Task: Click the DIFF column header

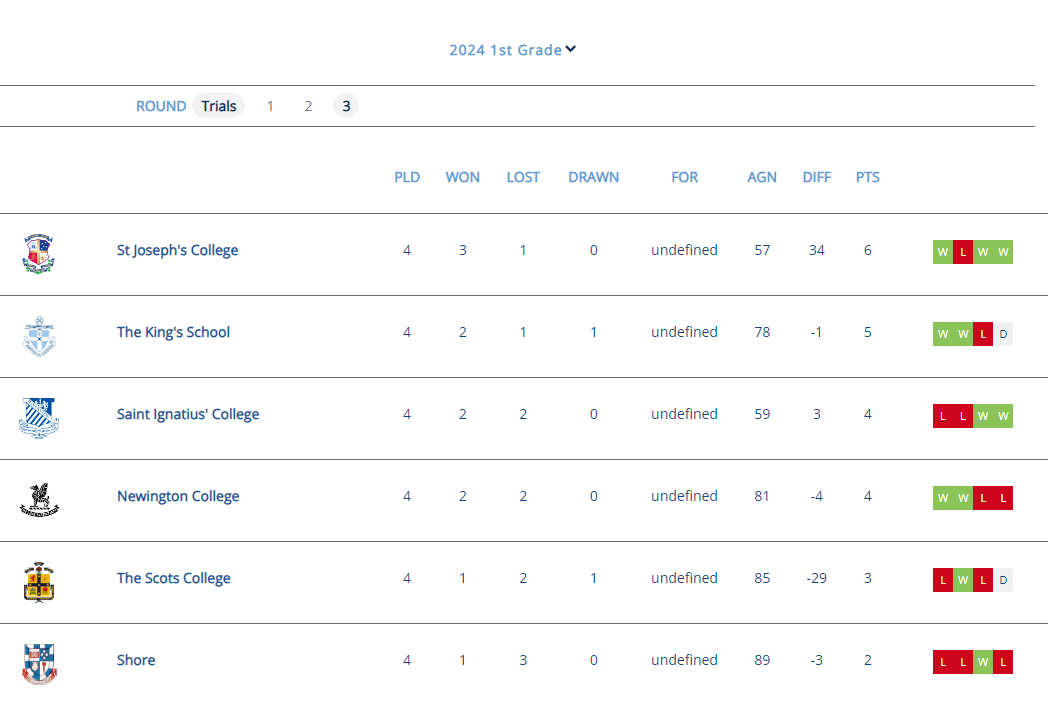Action: coord(816,177)
